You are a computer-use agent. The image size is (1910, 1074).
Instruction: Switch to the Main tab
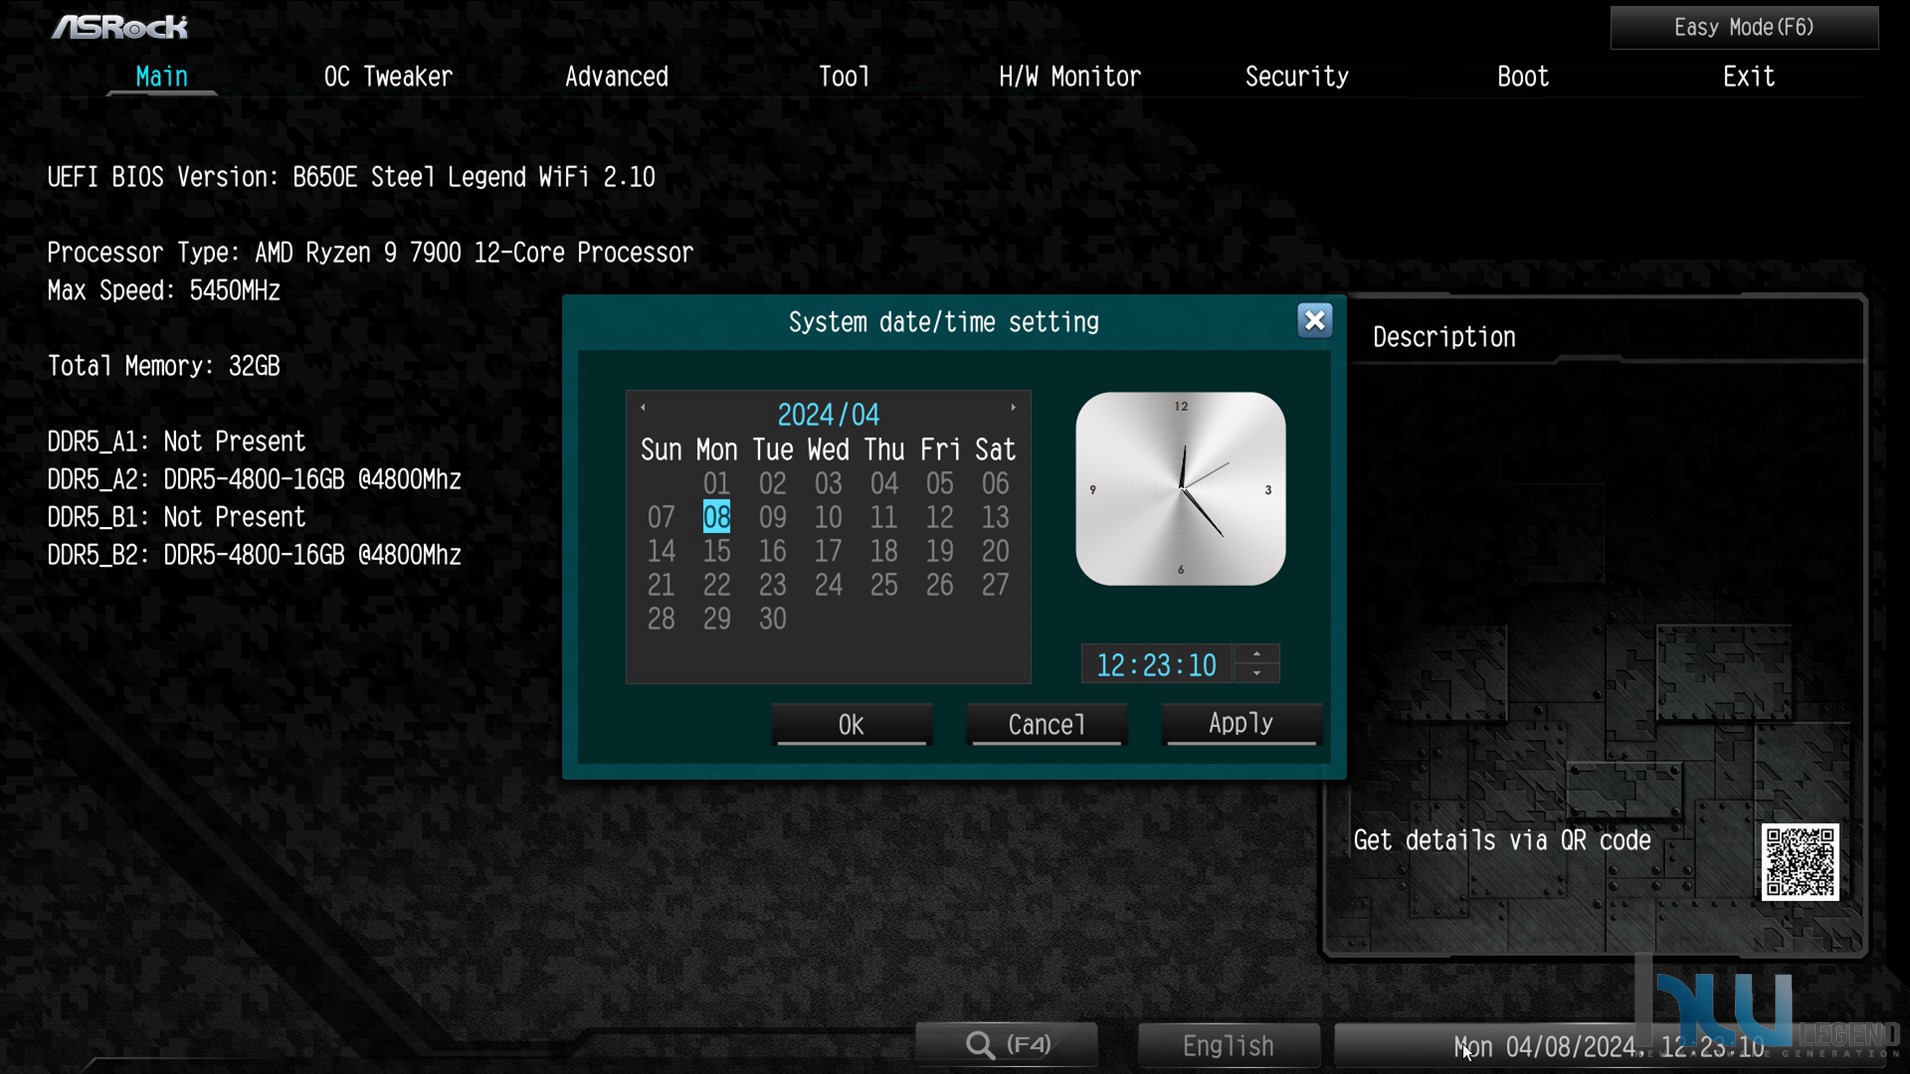pos(161,77)
